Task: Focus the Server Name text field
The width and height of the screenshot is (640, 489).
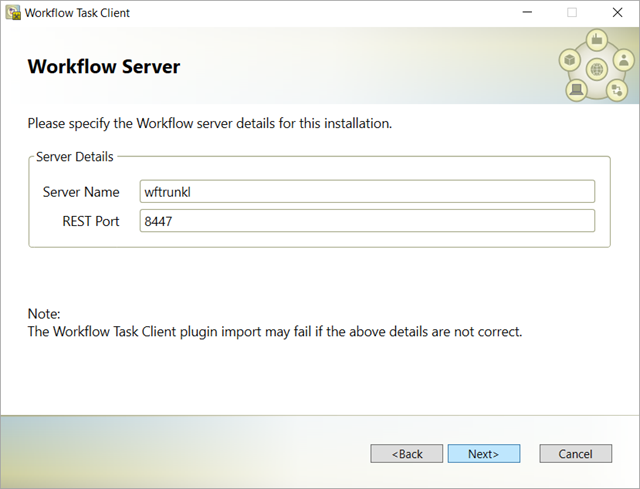Action: [367, 191]
